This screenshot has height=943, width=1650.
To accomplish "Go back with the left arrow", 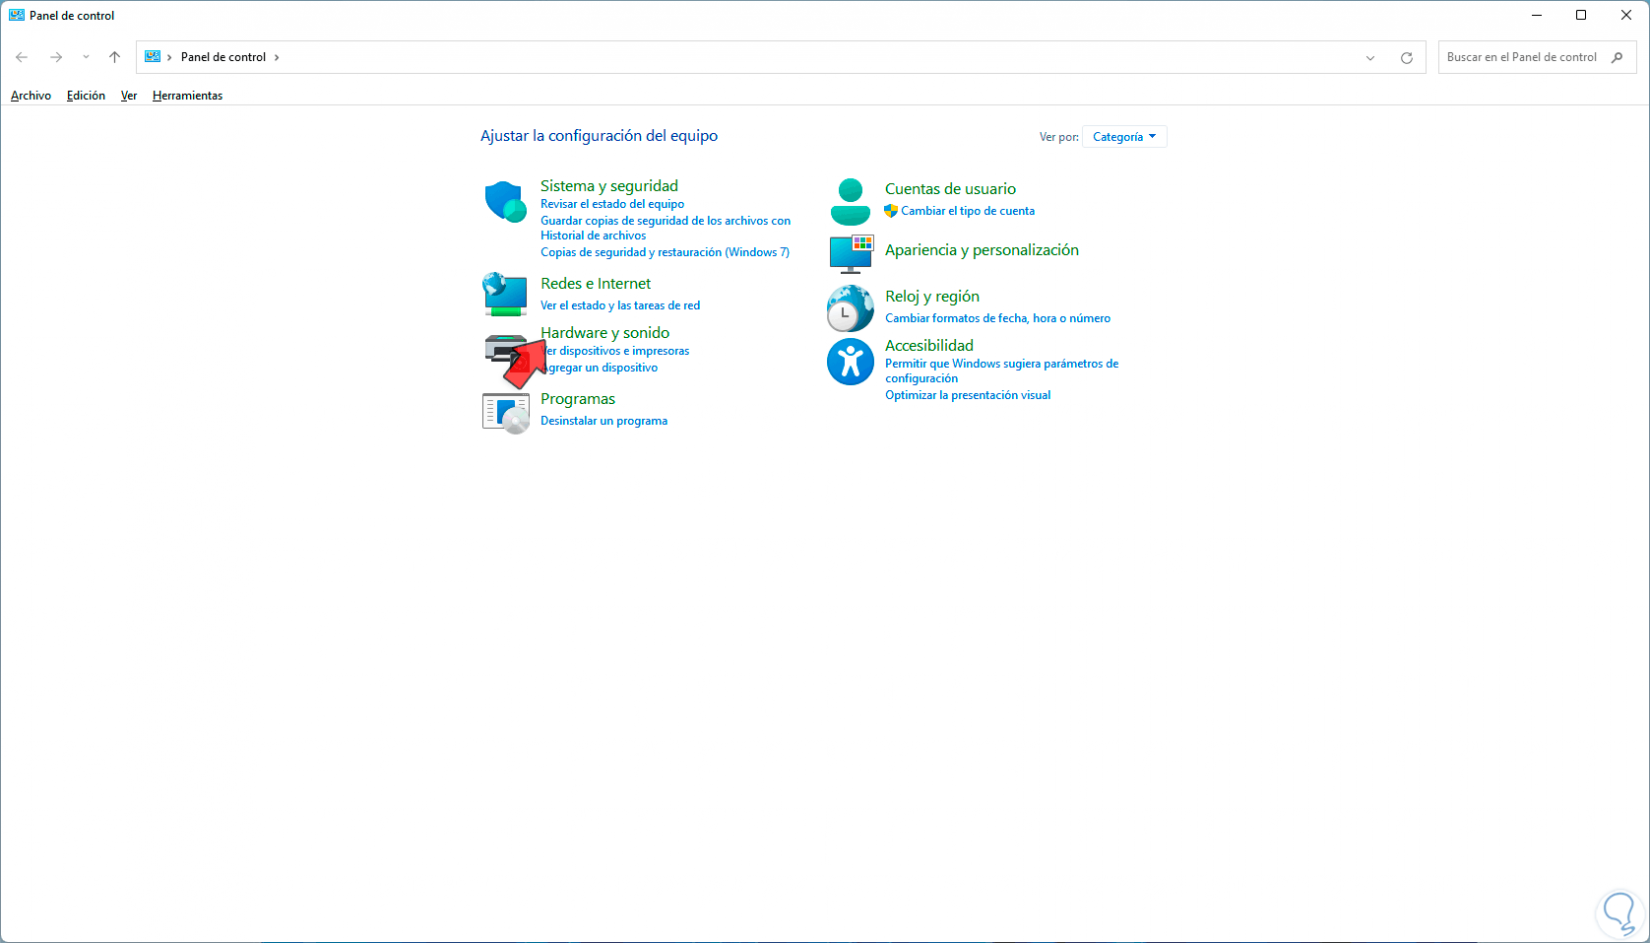I will [x=22, y=57].
